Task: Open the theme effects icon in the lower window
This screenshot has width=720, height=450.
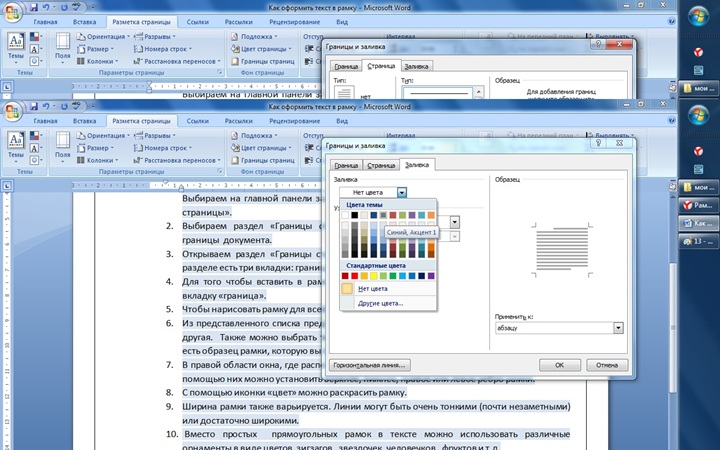Action: 35,160
